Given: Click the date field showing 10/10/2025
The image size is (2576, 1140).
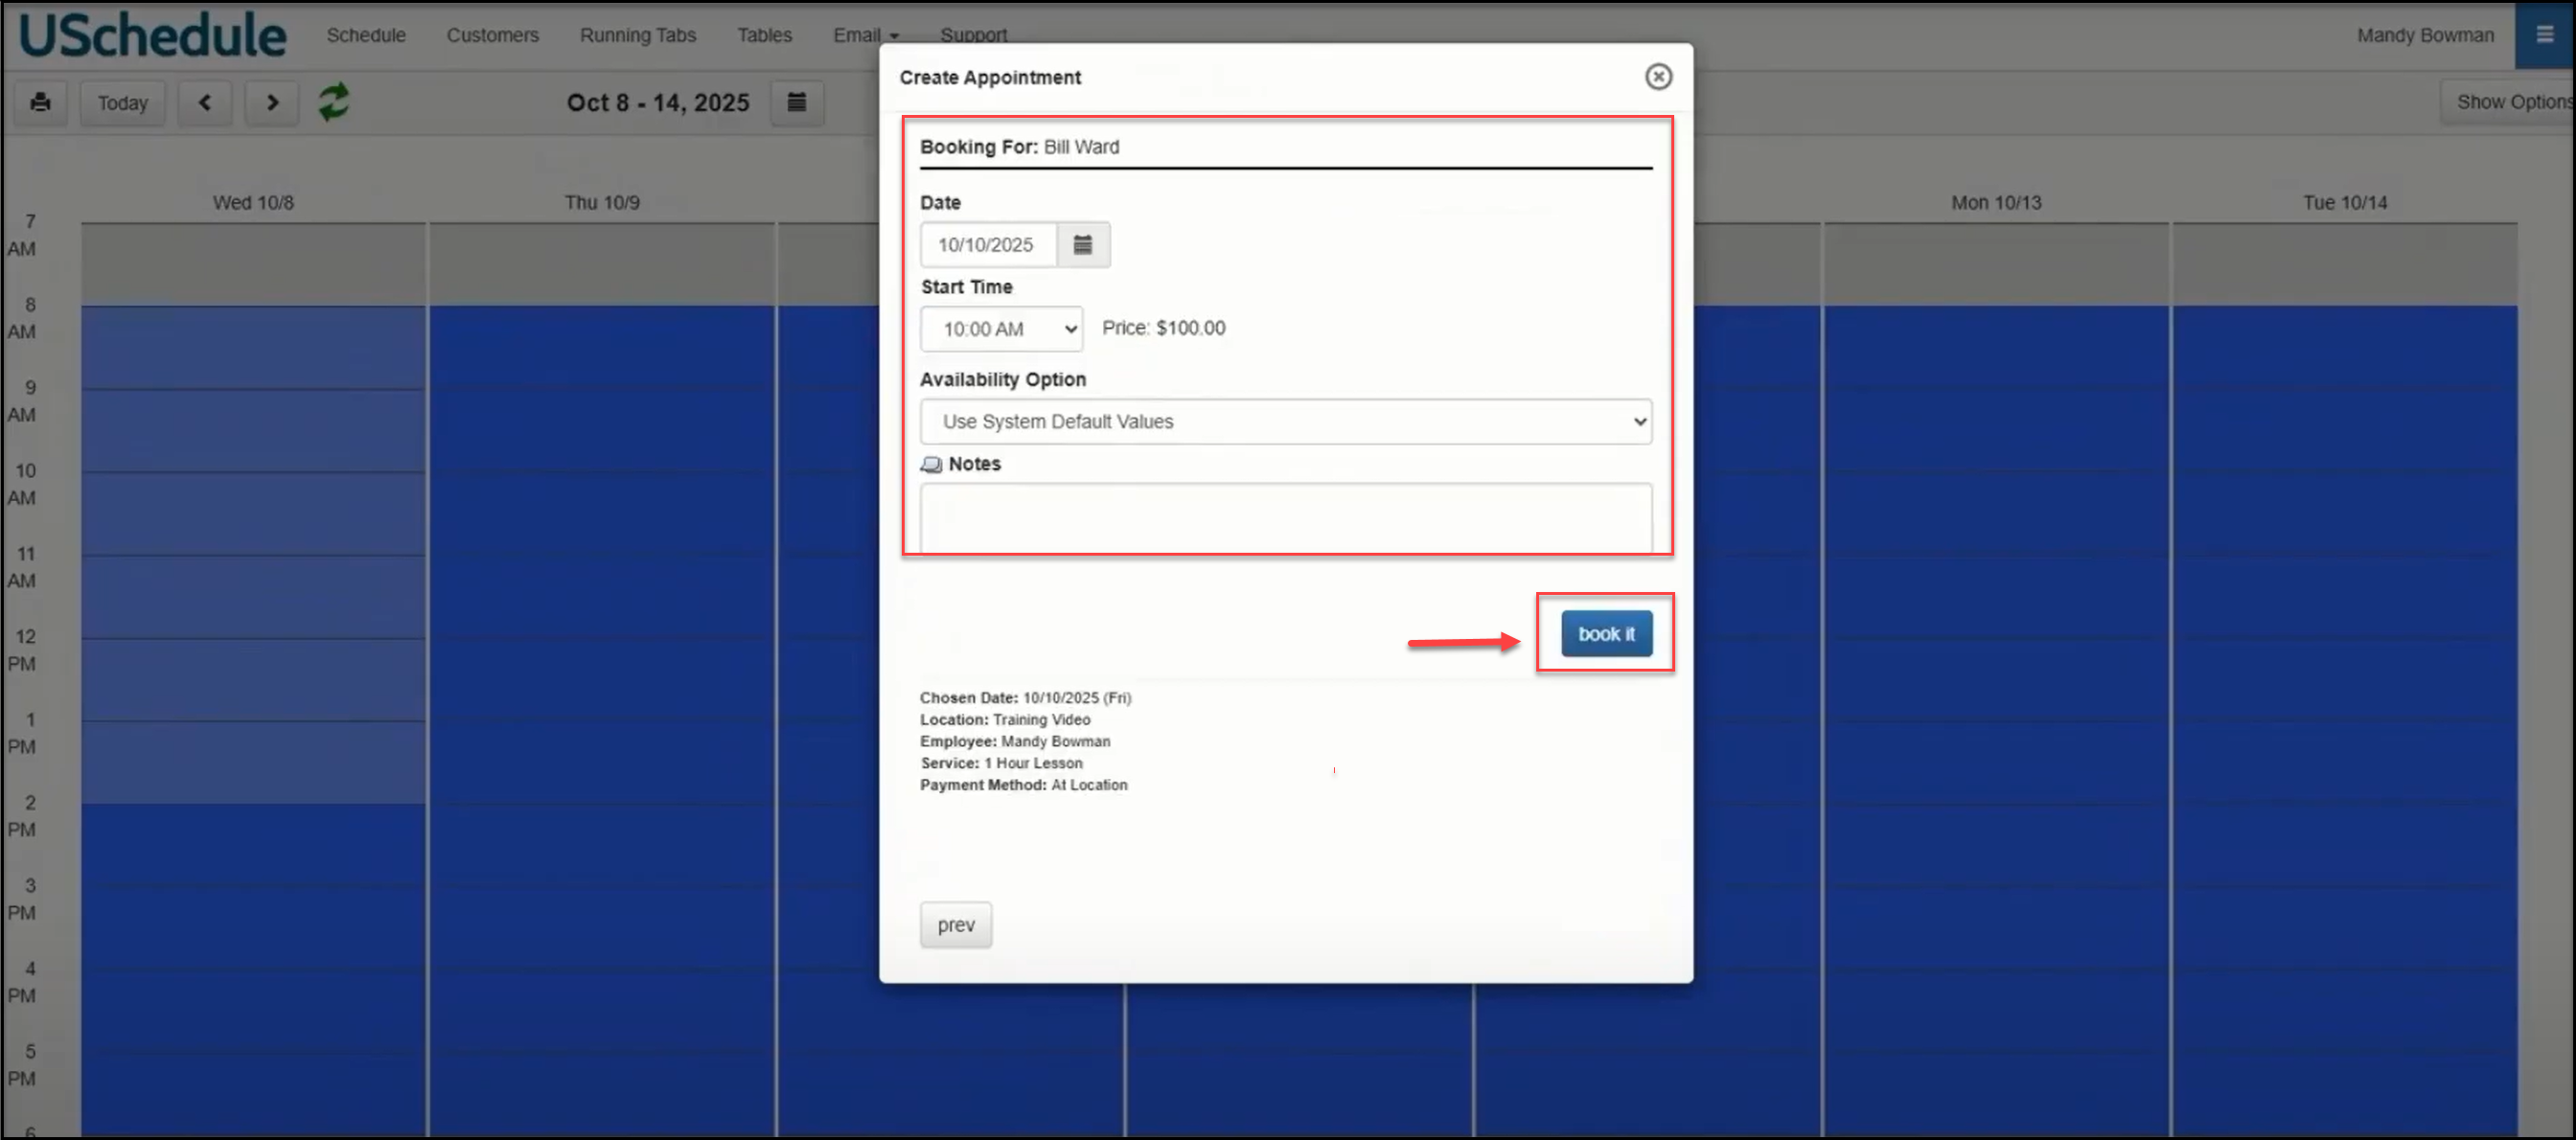Looking at the screenshot, I should click(986, 245).
